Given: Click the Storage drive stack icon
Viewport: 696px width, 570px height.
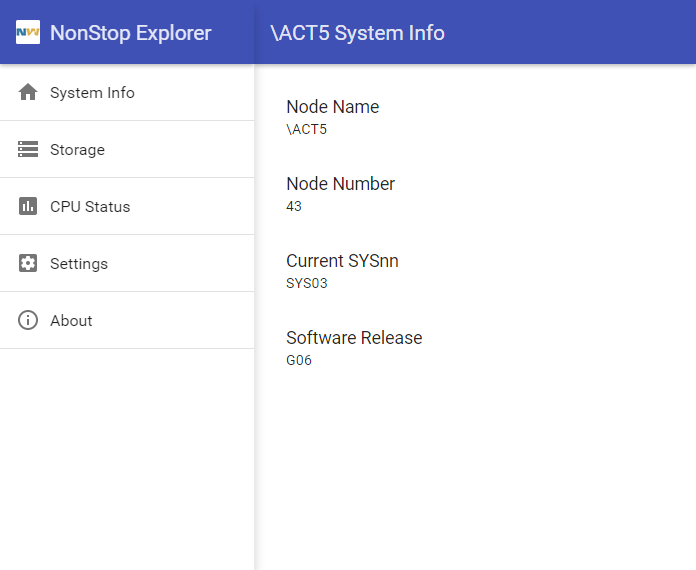Looking at the screenshot, I should click(28, 149).
